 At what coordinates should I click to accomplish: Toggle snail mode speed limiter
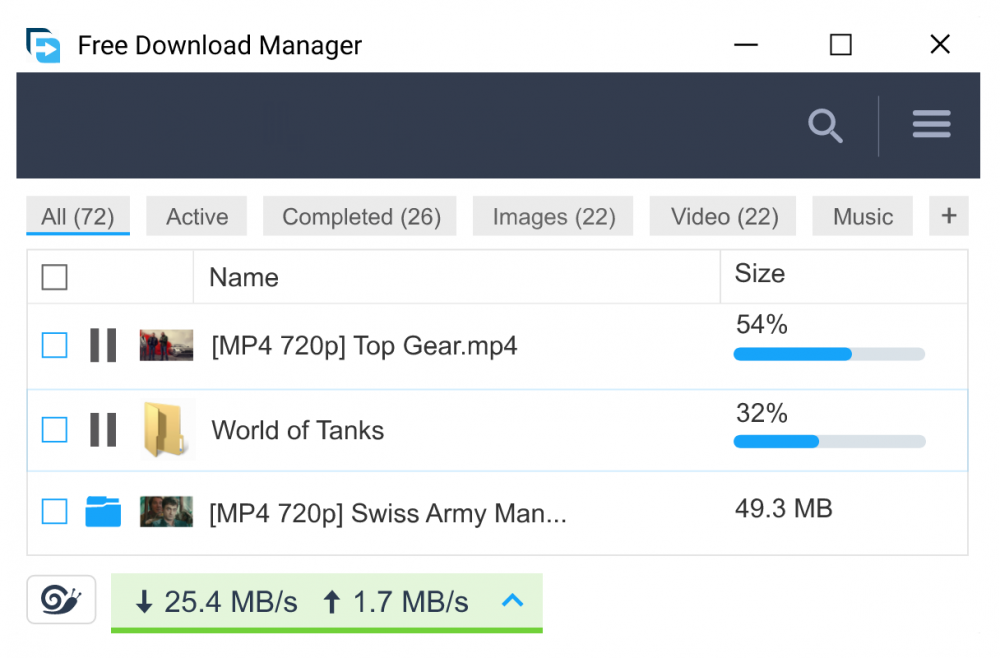click(61, 600)
